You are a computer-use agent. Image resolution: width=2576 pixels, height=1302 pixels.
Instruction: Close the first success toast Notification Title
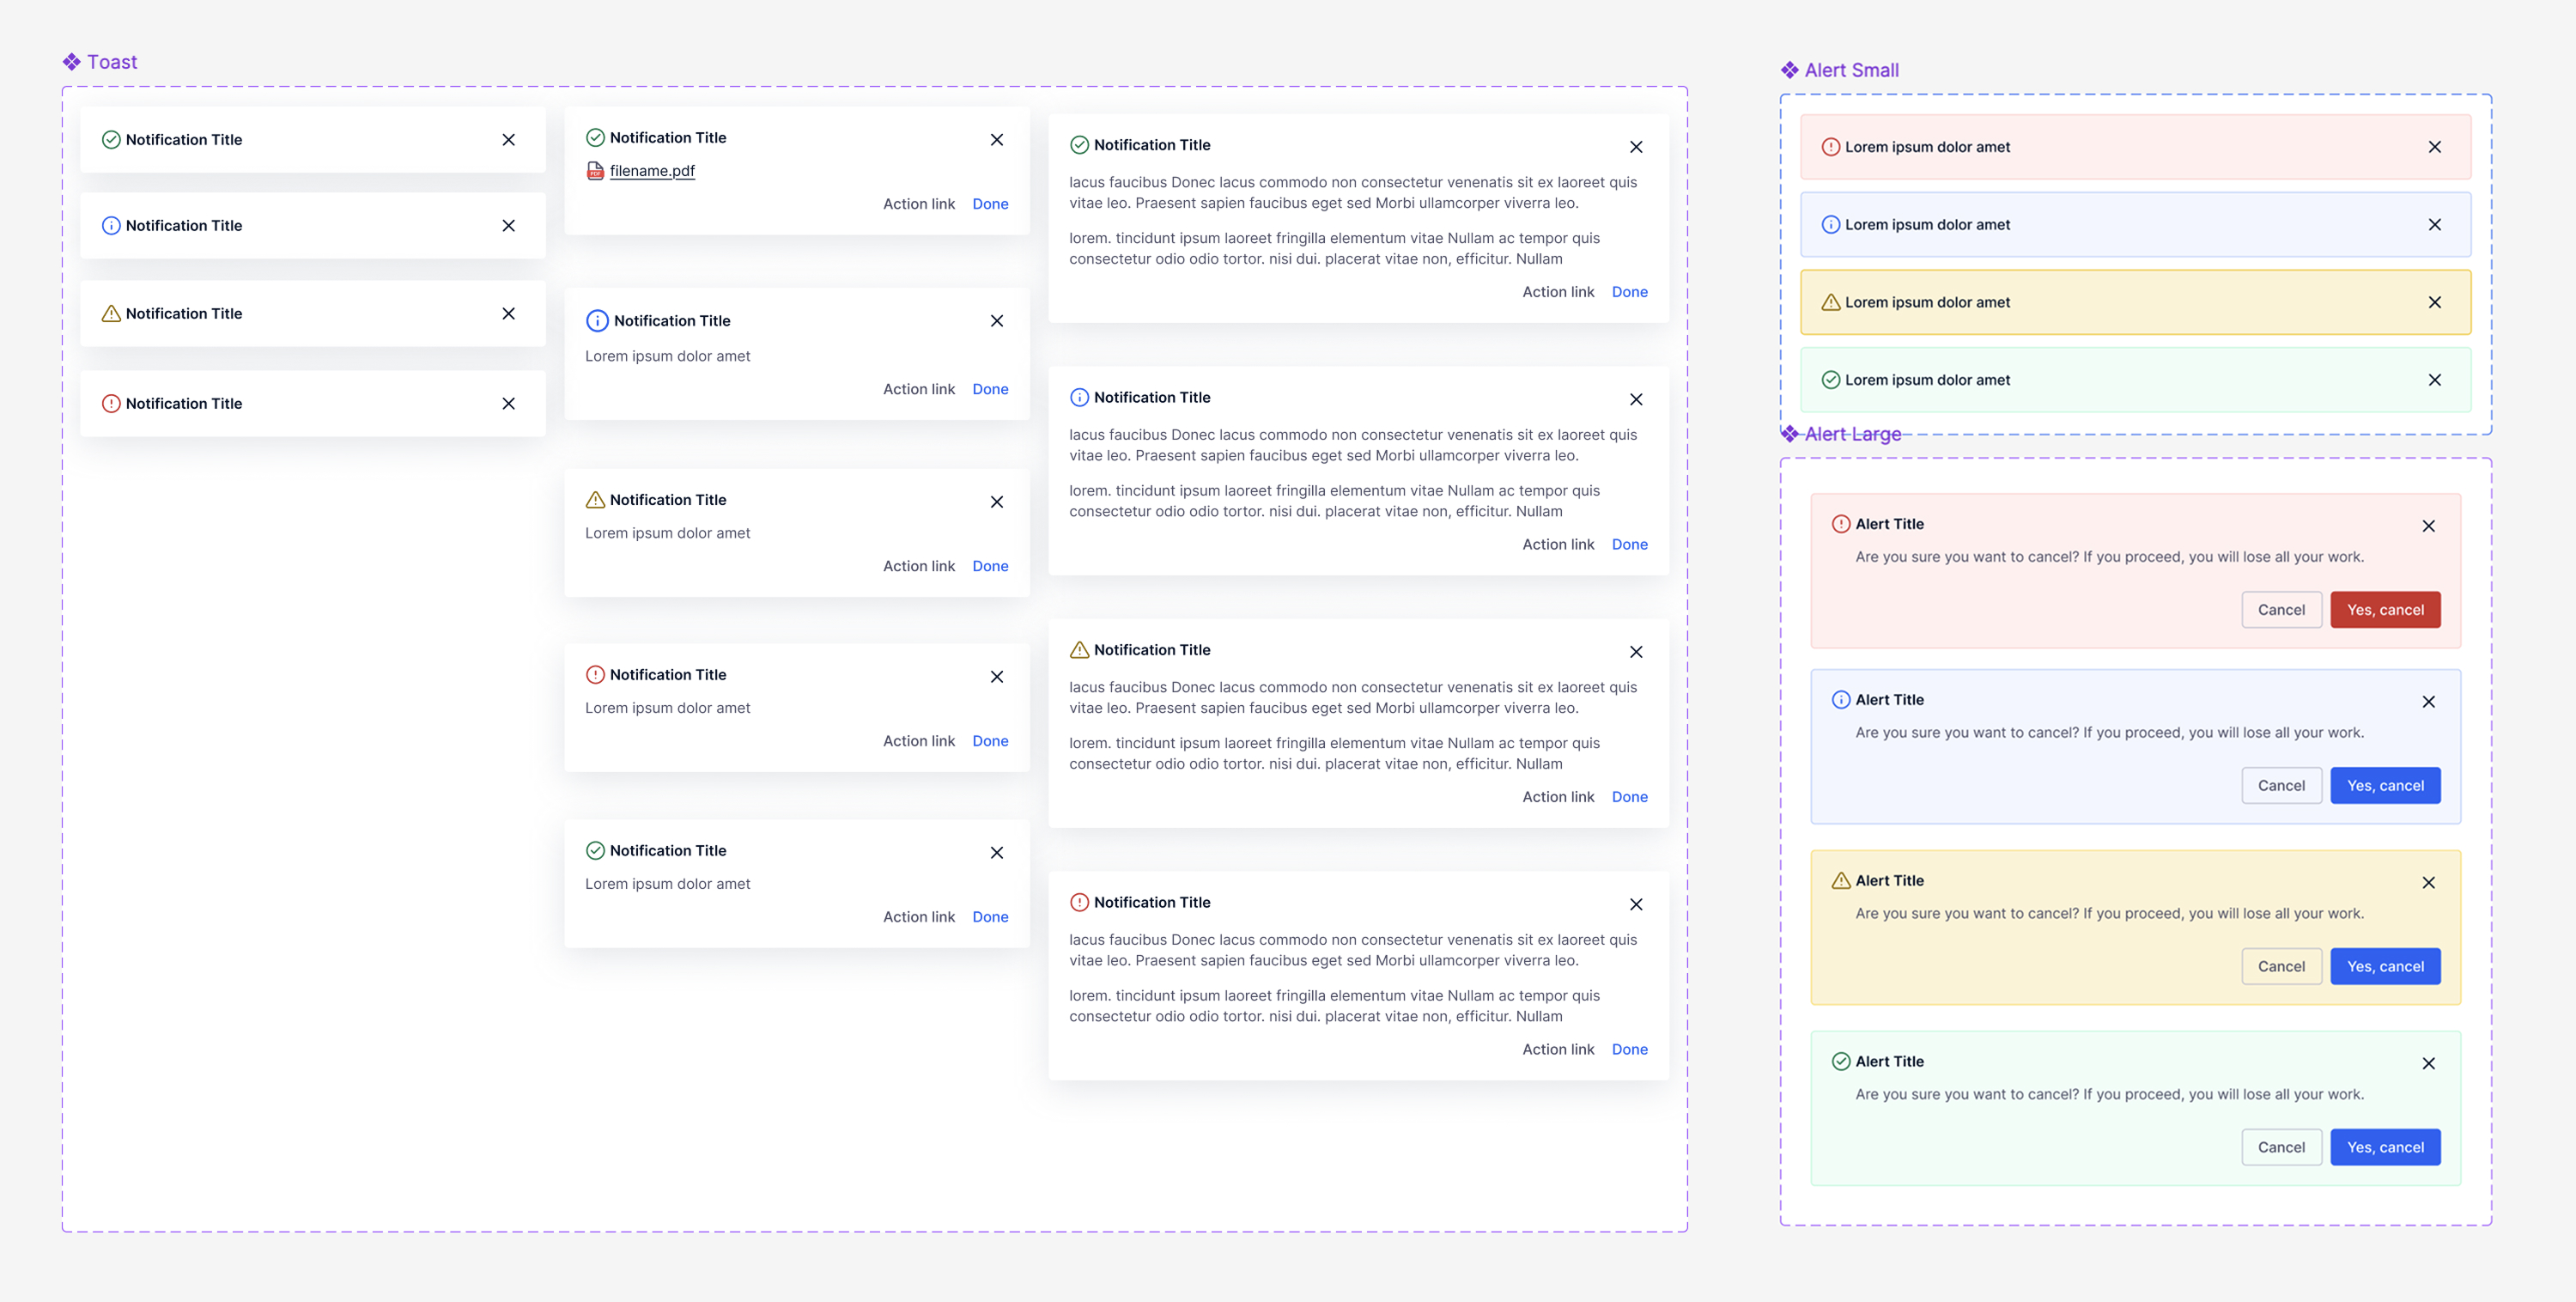tap(508, 140)
